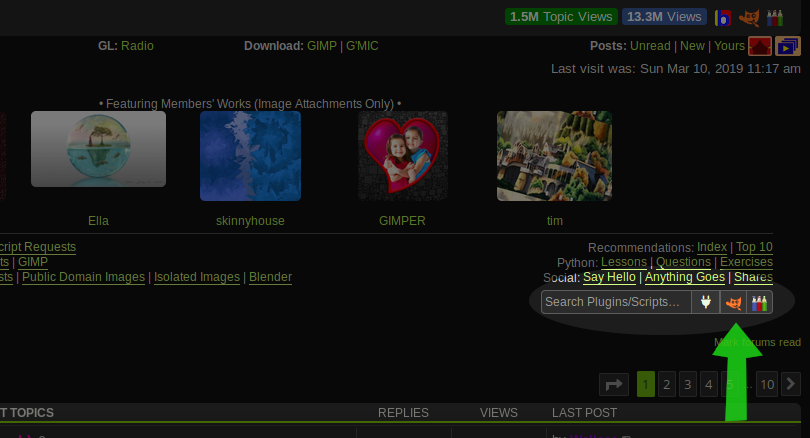Image resolution: width=810 pixels, height=438 pixels.
Task: Go to page 3
Action: click(x=688, y=384)
